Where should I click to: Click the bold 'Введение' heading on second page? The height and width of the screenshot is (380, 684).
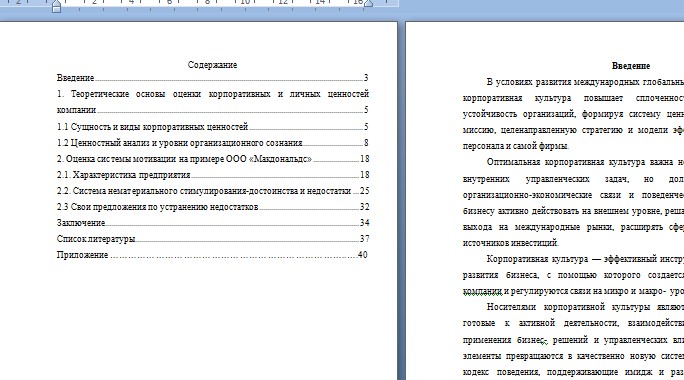631,66
